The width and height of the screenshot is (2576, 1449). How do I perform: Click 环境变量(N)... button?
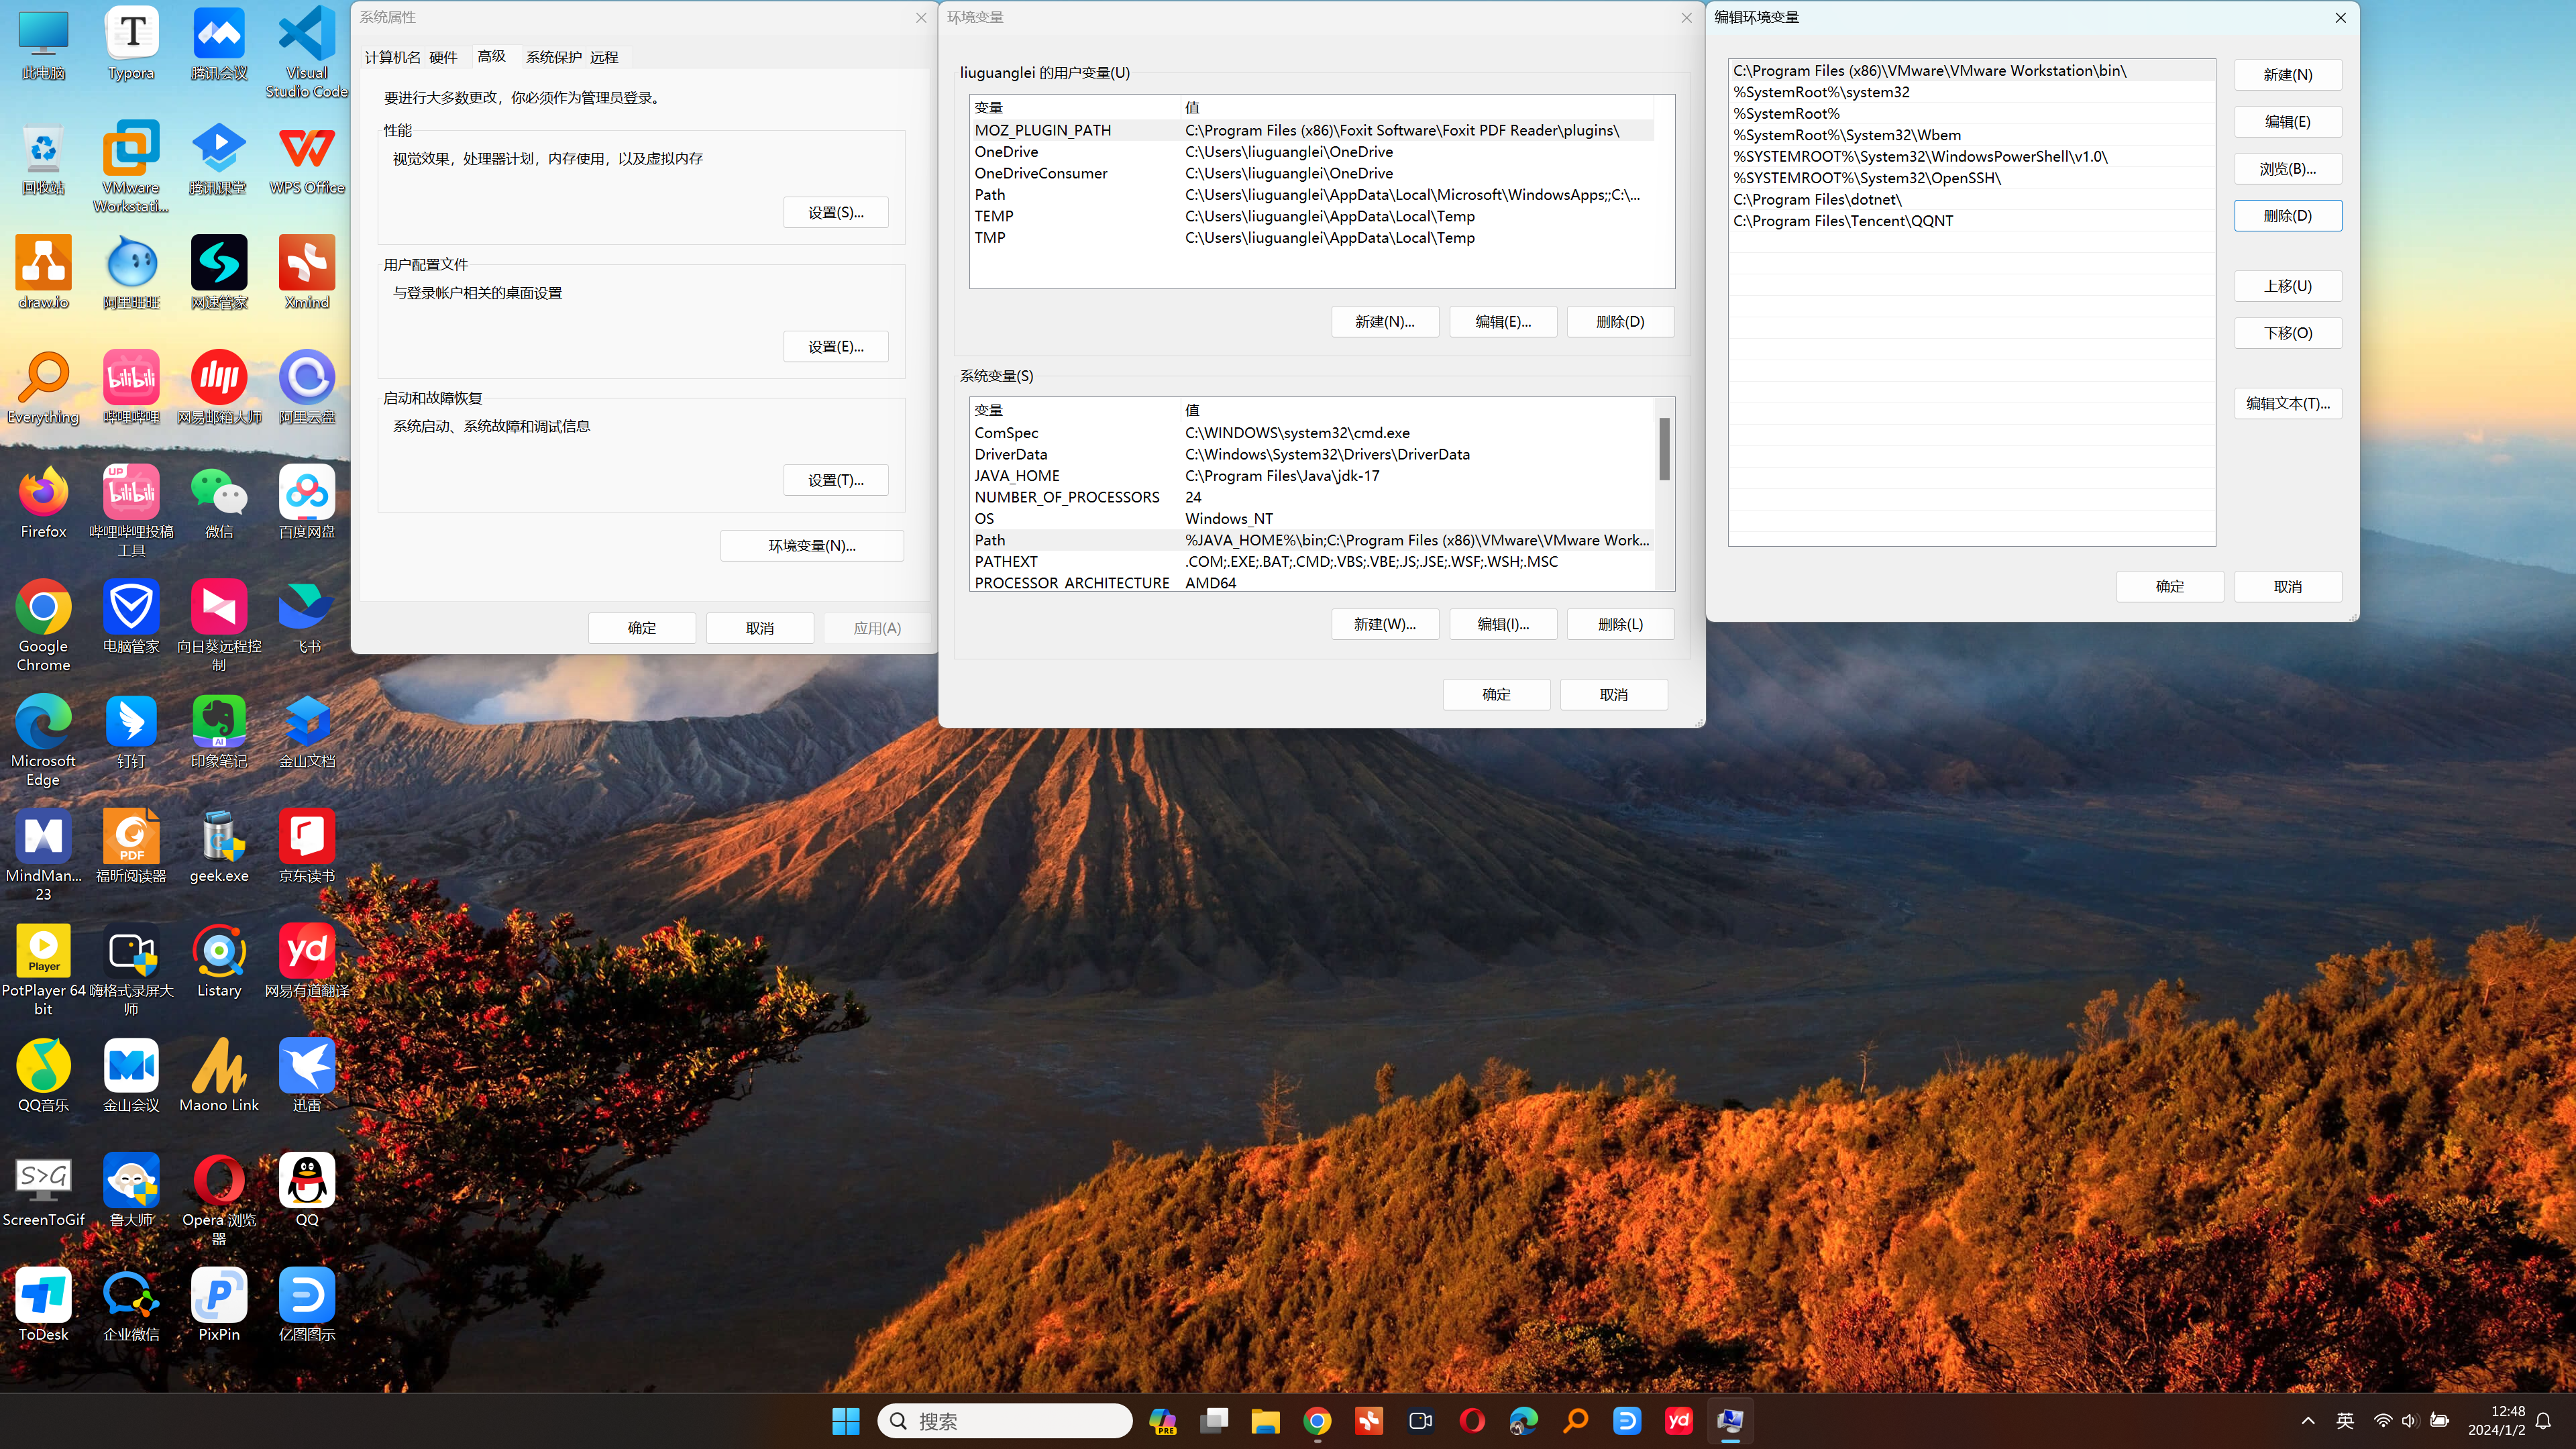[811, 545]
